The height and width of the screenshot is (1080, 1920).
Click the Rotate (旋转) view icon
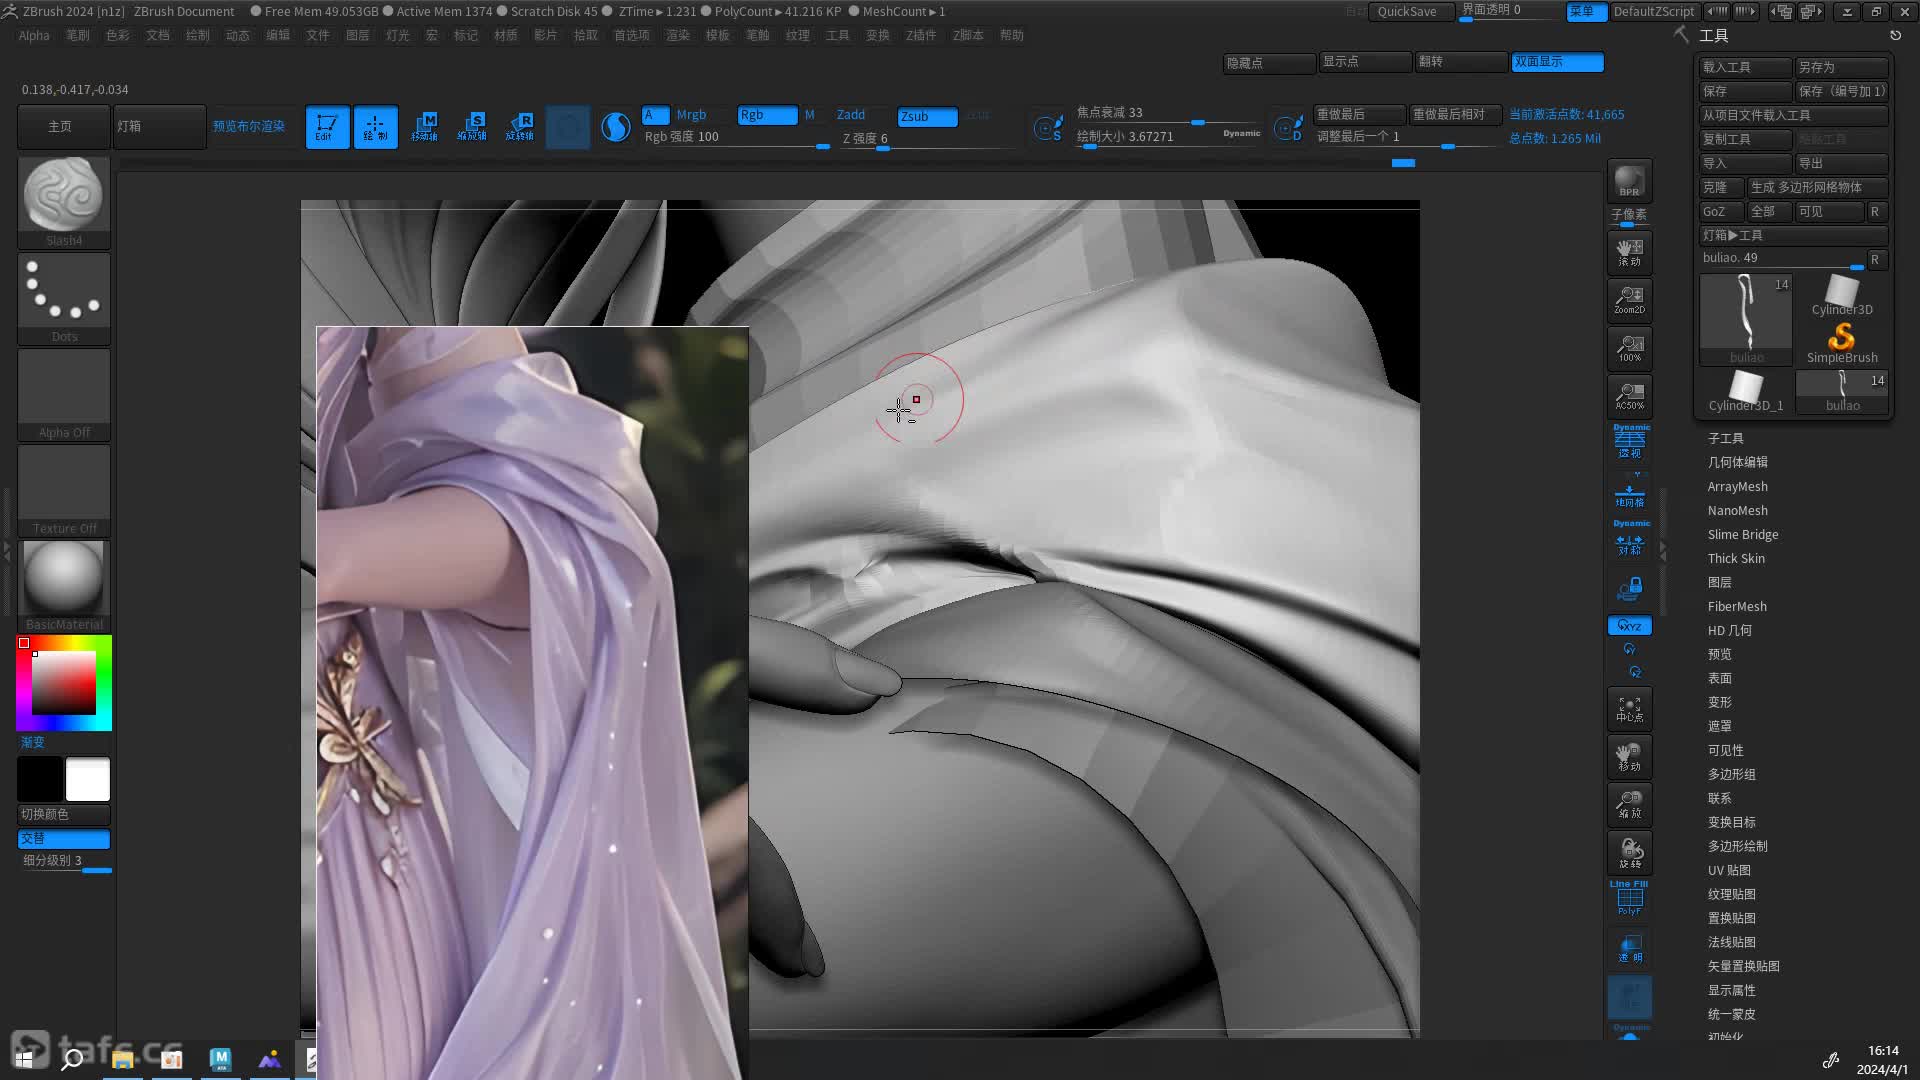click(x=1629, y=853)
